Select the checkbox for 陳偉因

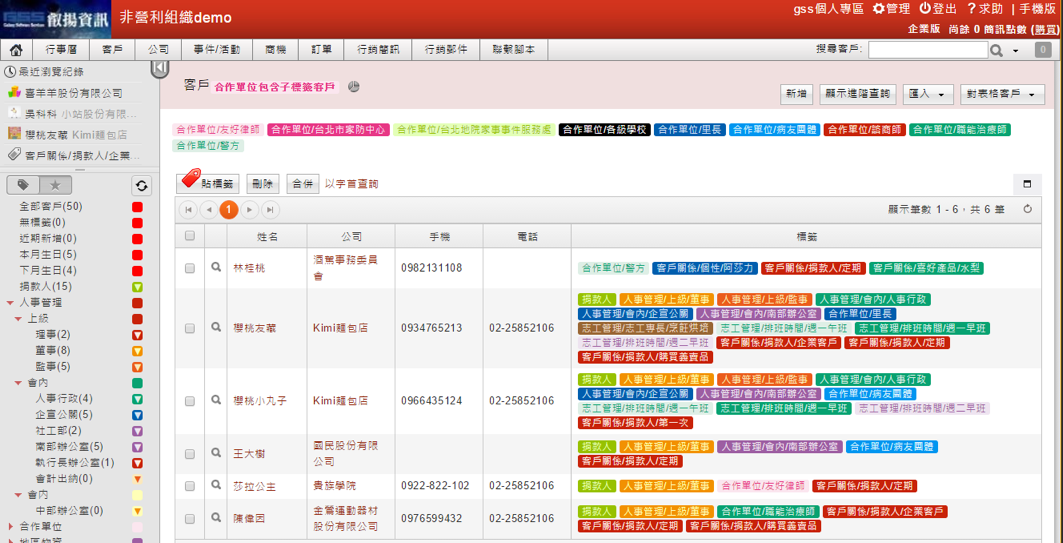tap(190, 518)
